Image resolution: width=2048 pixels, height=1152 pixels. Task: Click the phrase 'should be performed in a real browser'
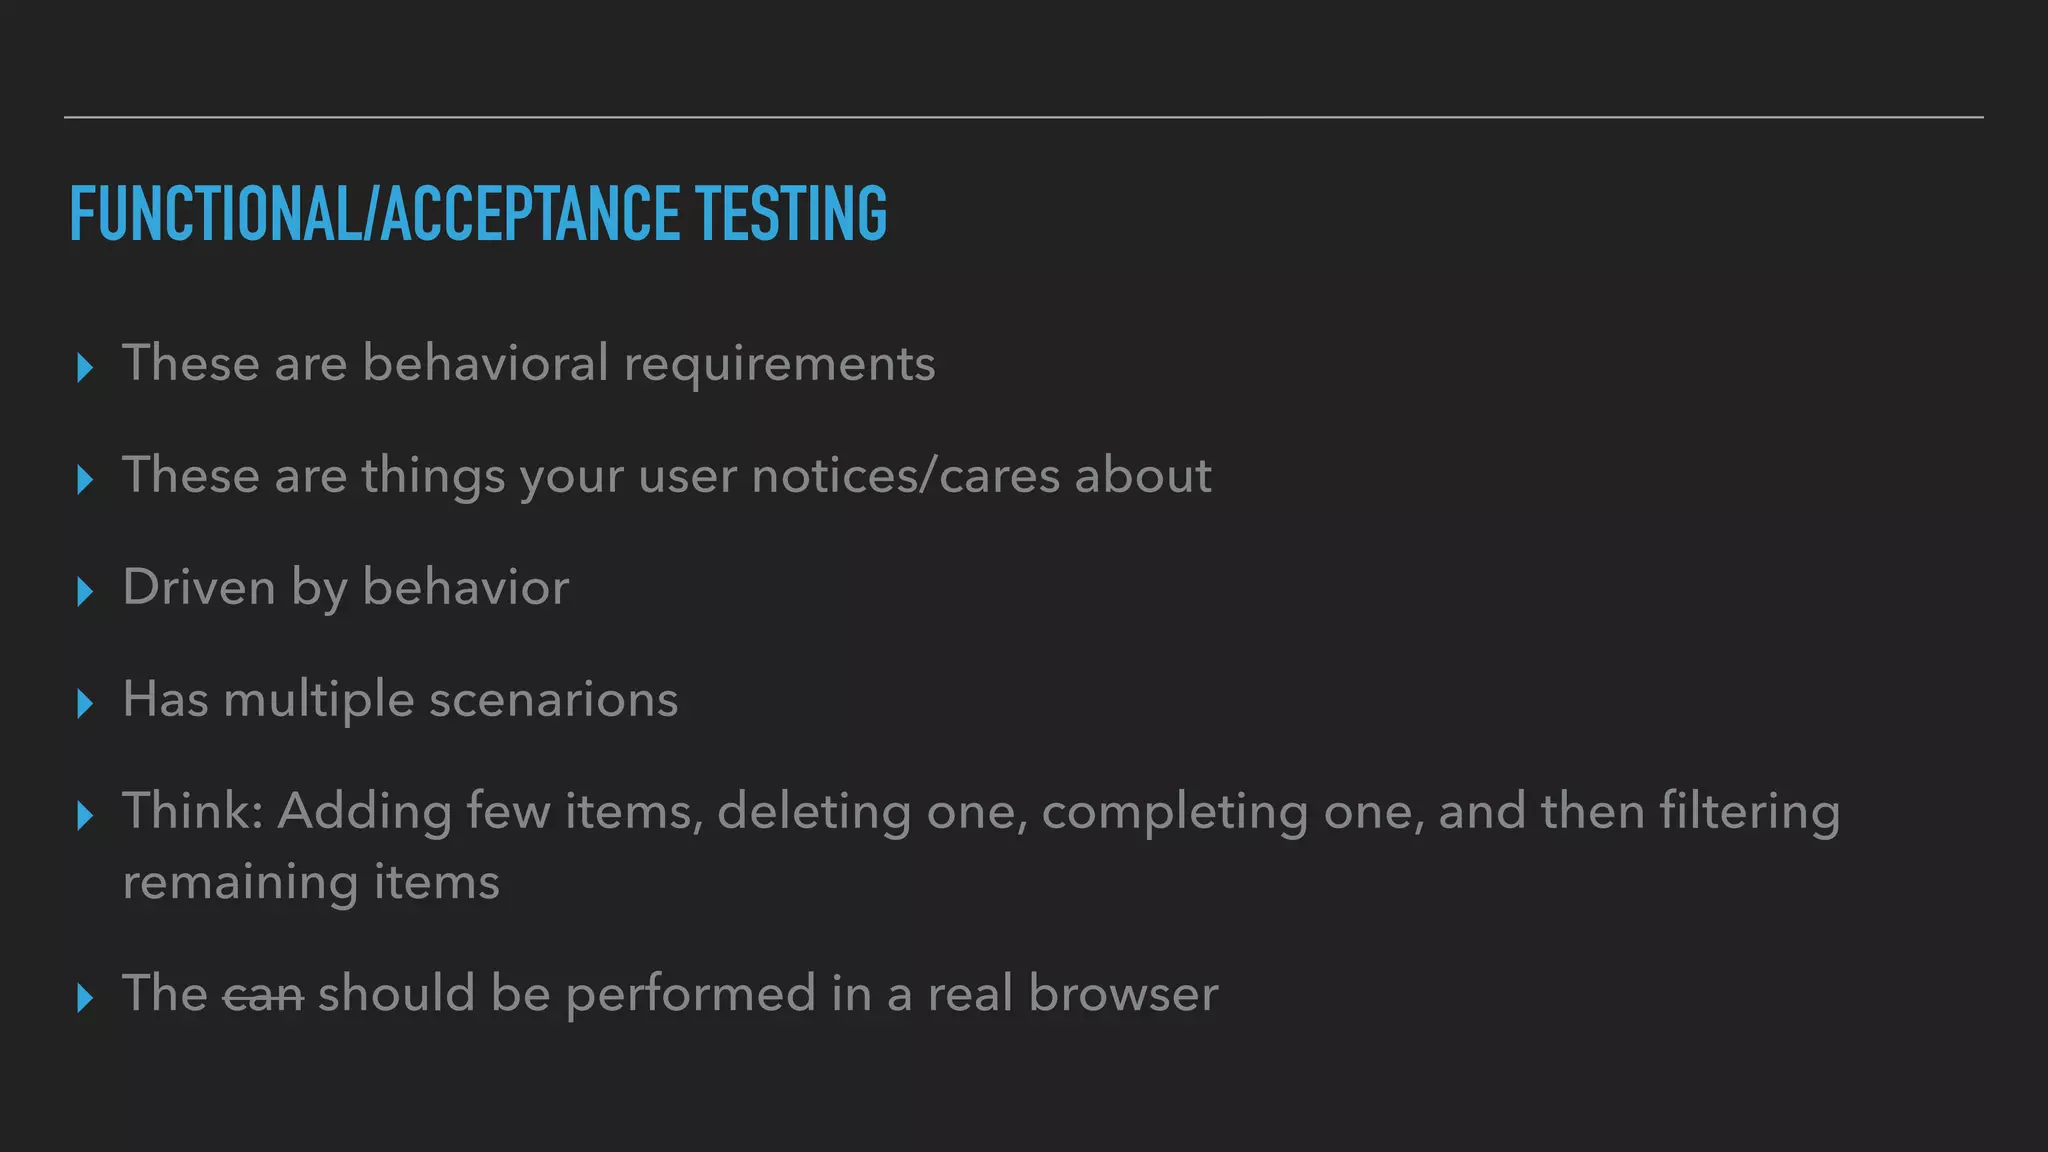[768, 994]
